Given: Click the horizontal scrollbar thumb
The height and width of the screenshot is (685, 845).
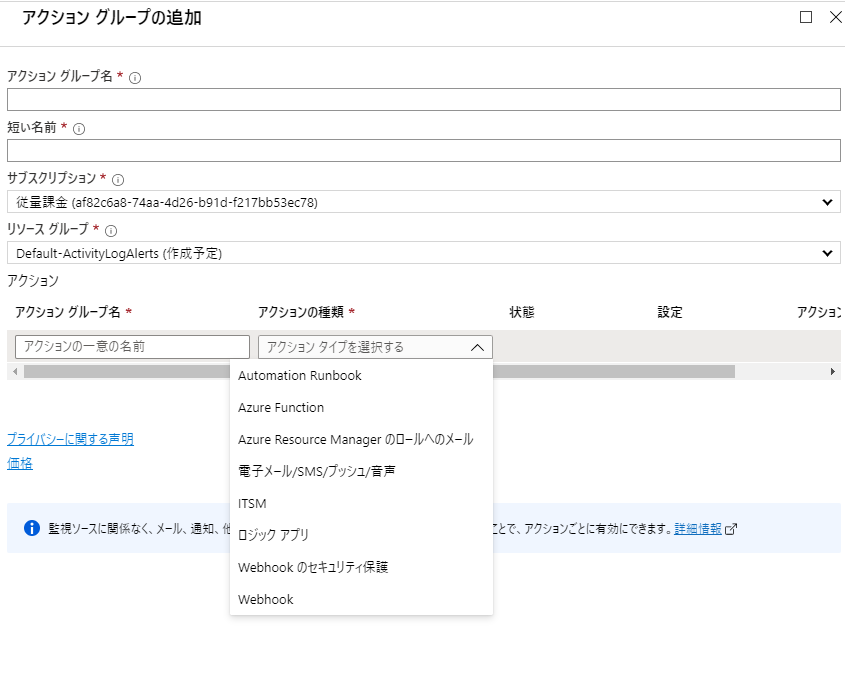Looking at the screenshot, I should point(379,371).
